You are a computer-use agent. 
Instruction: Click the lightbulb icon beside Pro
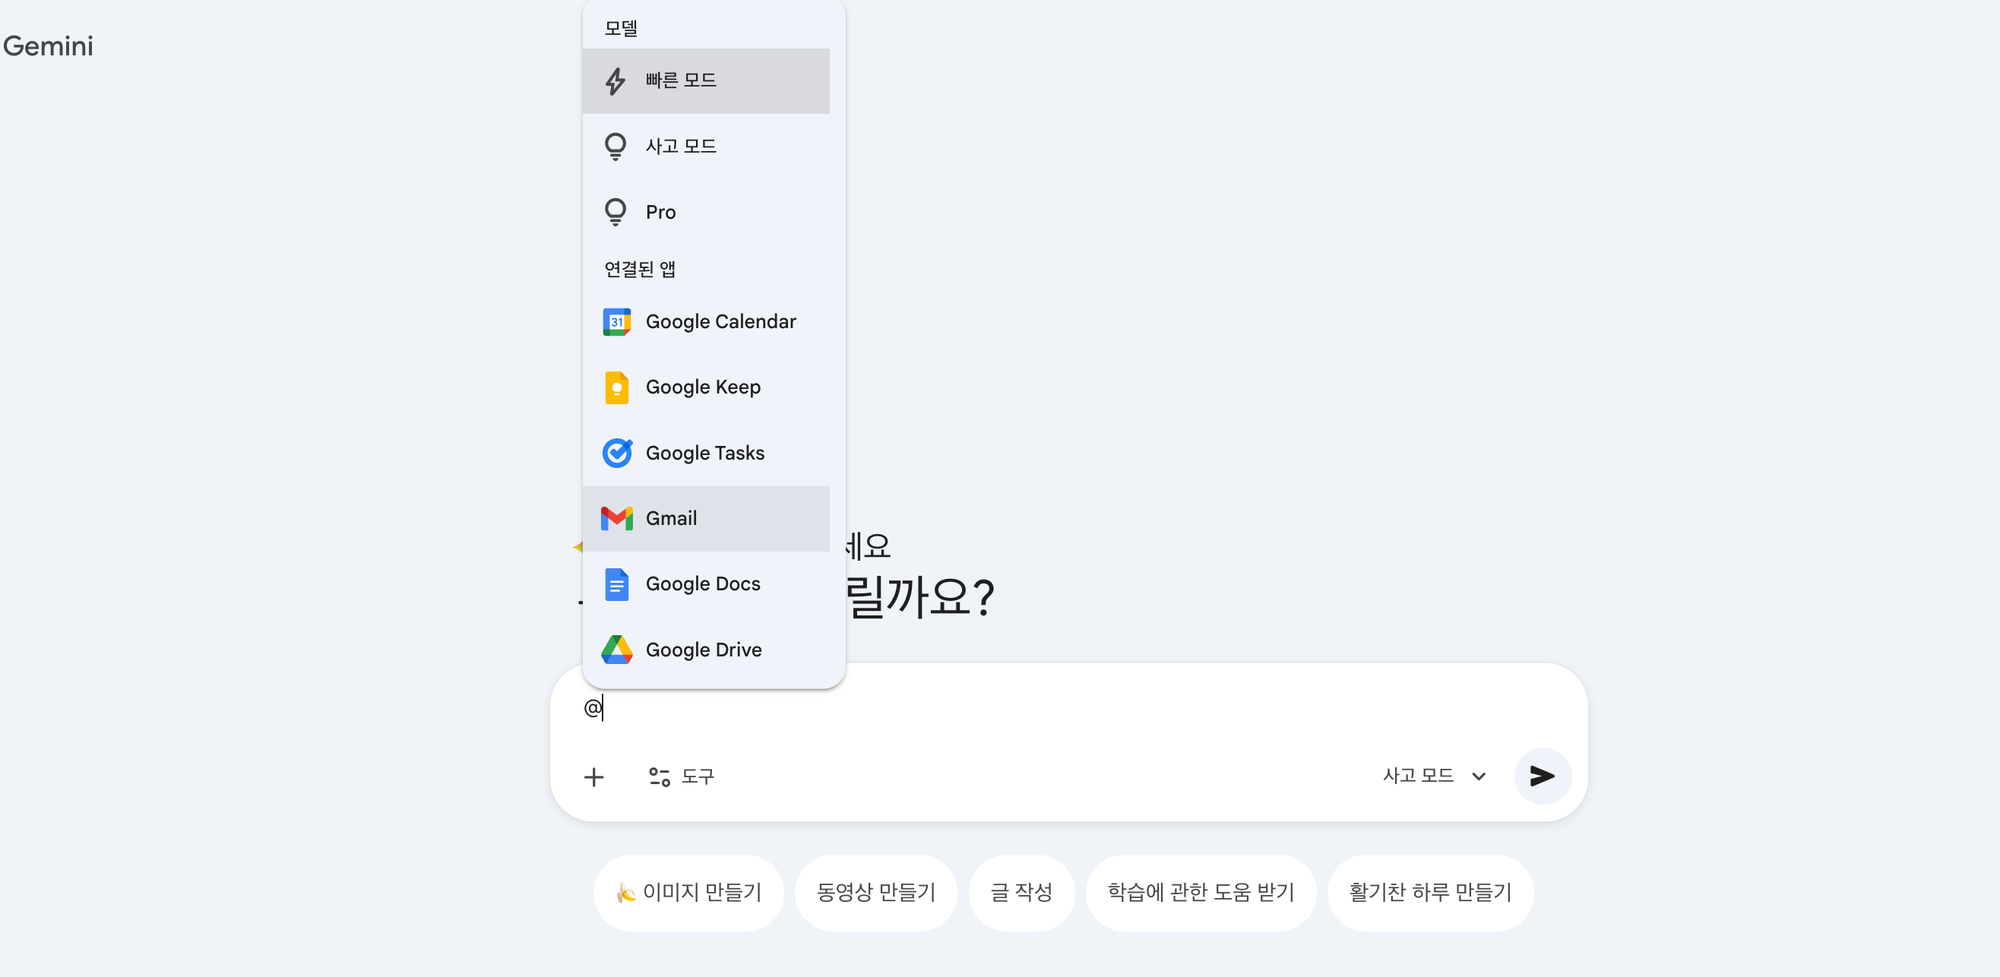pyautogui.click(x=616, y=212)
